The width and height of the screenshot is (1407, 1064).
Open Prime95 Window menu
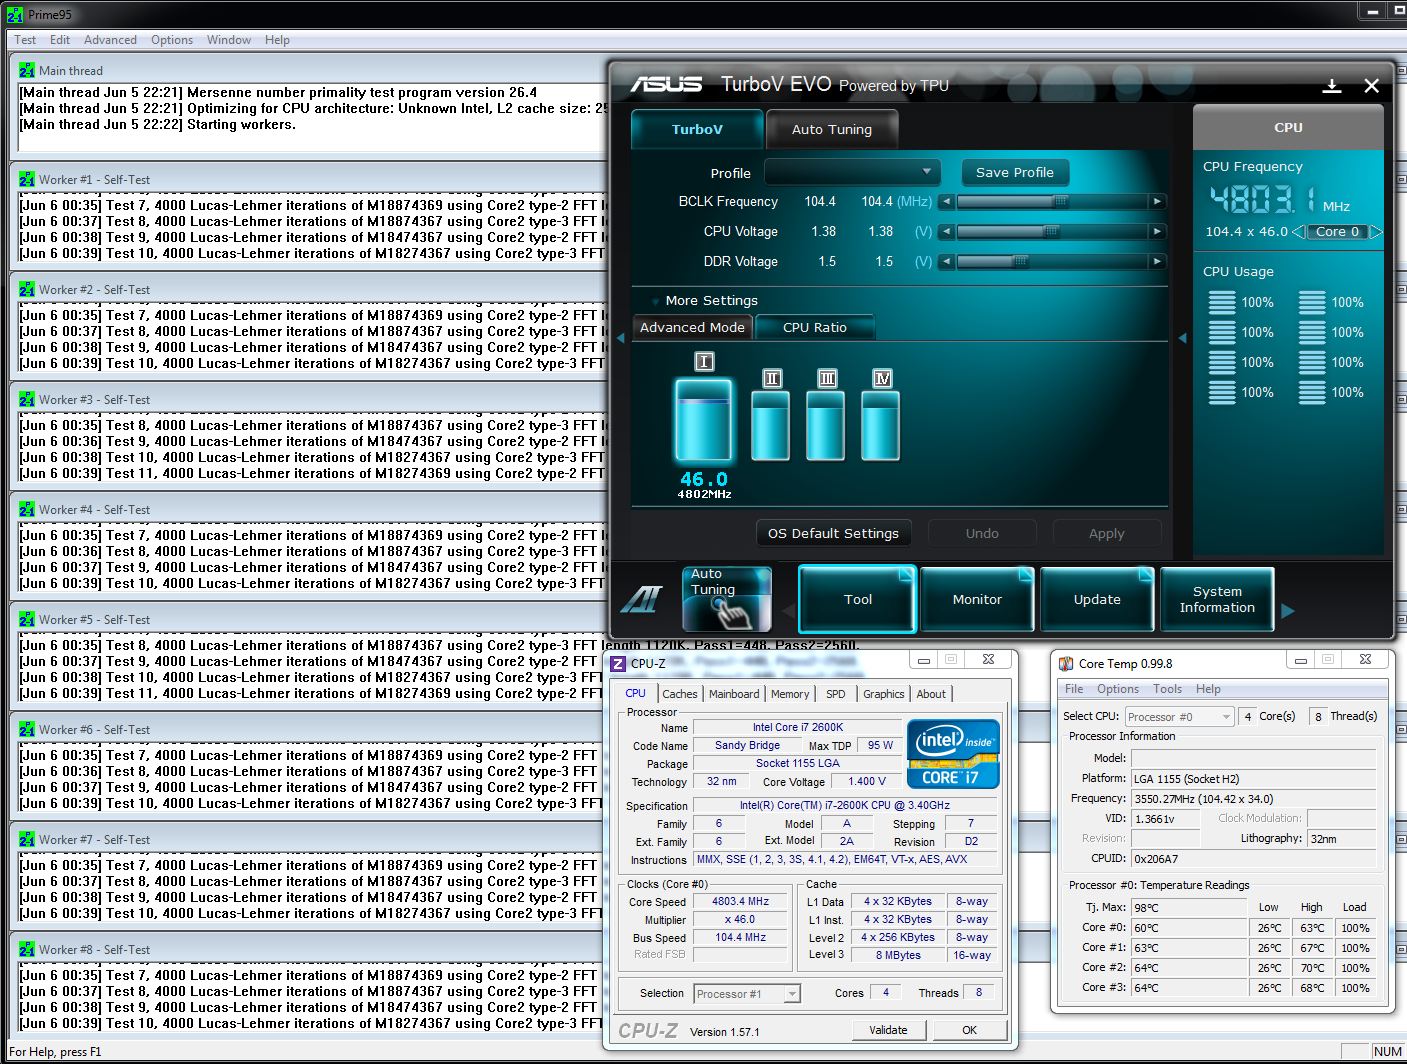(229, 40)
